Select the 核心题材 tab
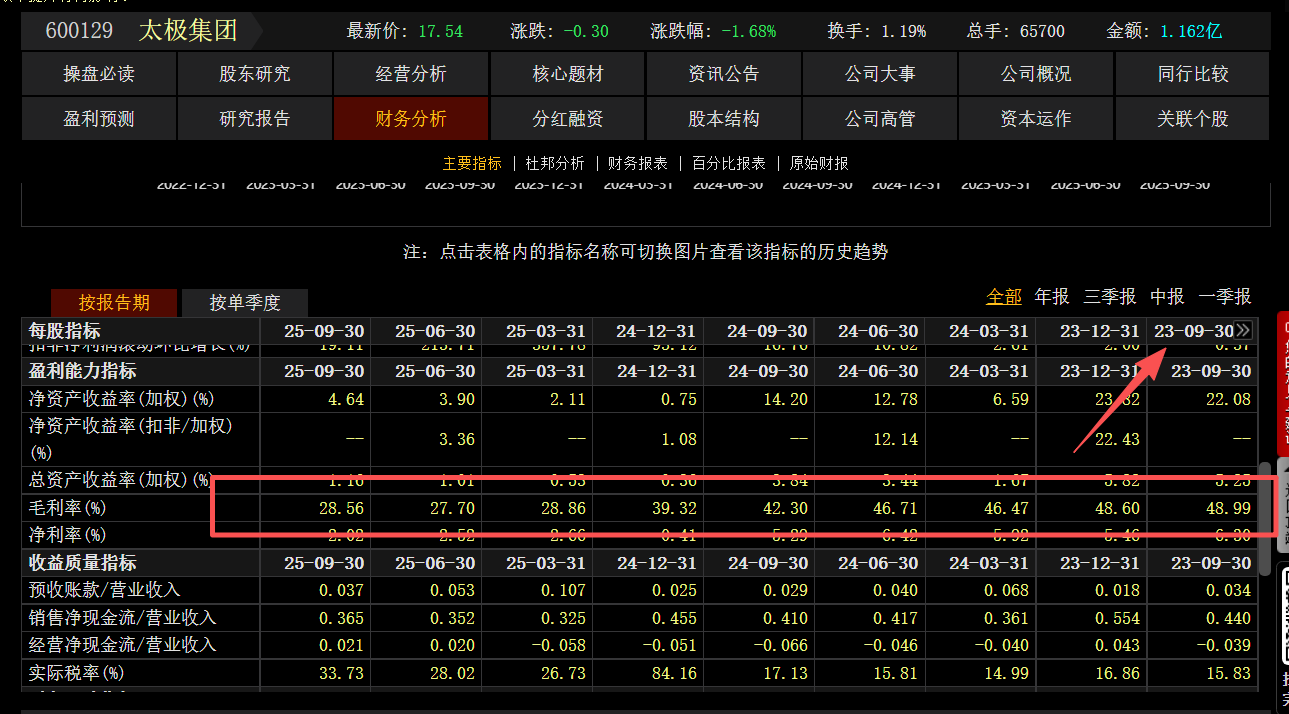Viewport: 1289px width, 714px height. click(x=568, y=74)
